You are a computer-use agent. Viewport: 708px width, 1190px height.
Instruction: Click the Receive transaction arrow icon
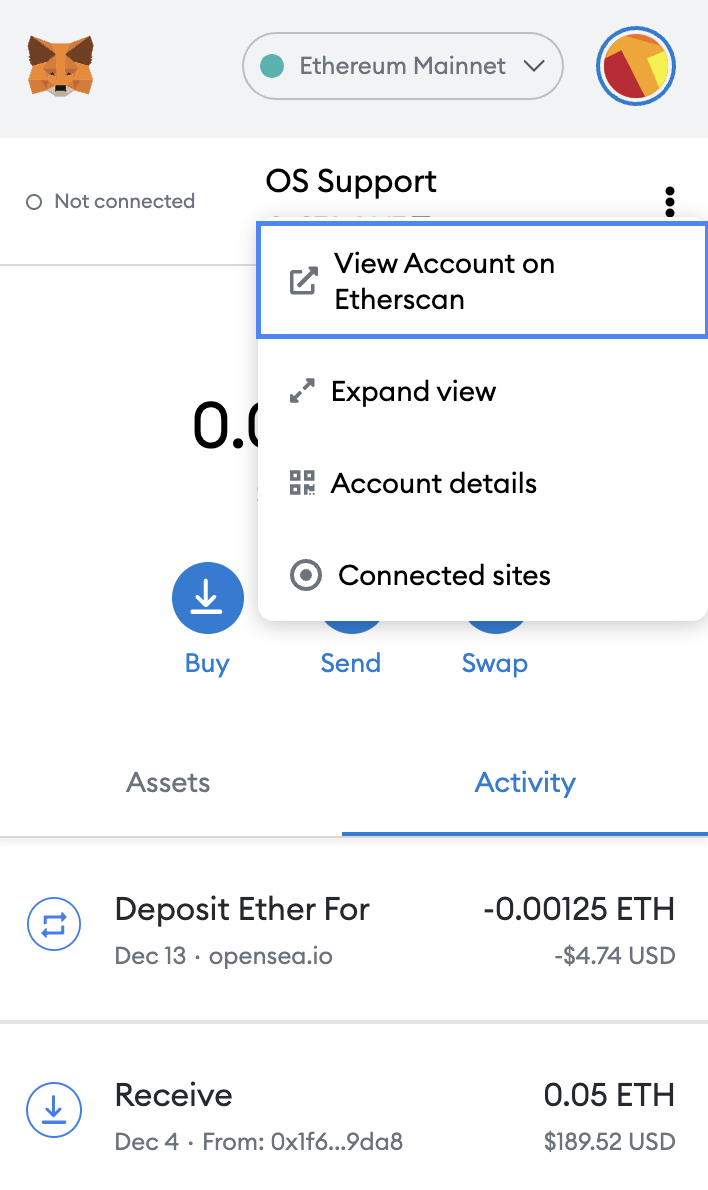click(54, 1110)
